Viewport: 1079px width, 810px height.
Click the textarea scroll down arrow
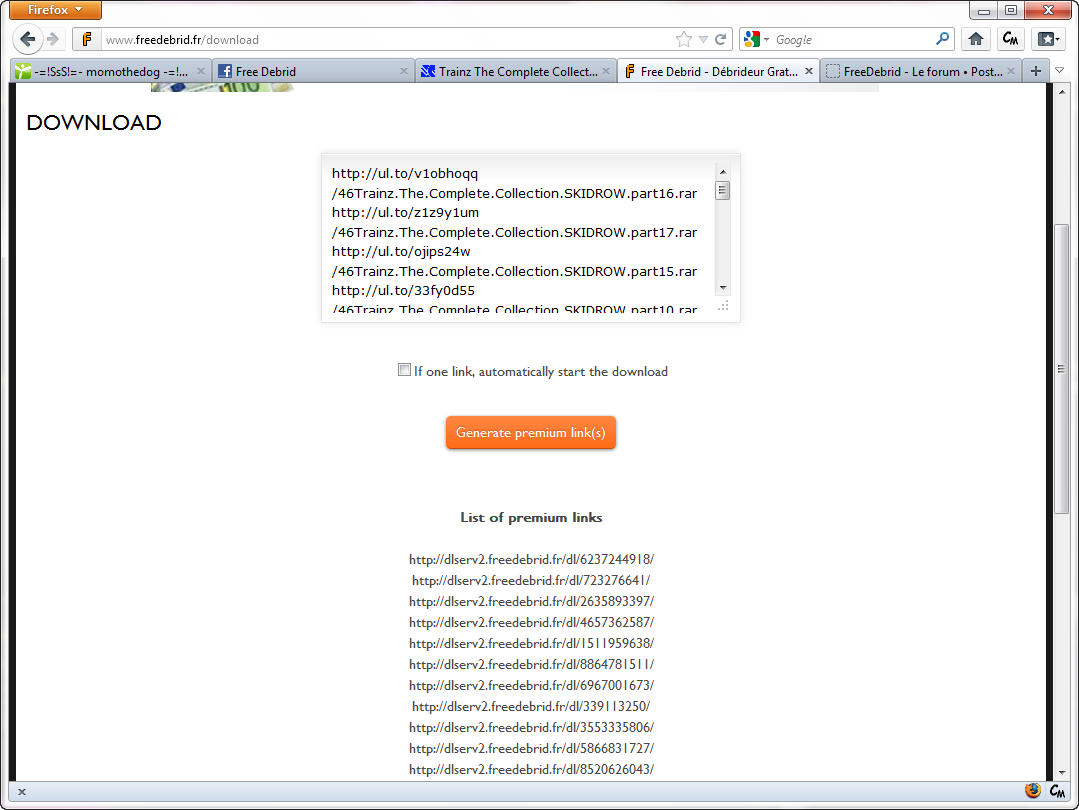click(723, 288)
